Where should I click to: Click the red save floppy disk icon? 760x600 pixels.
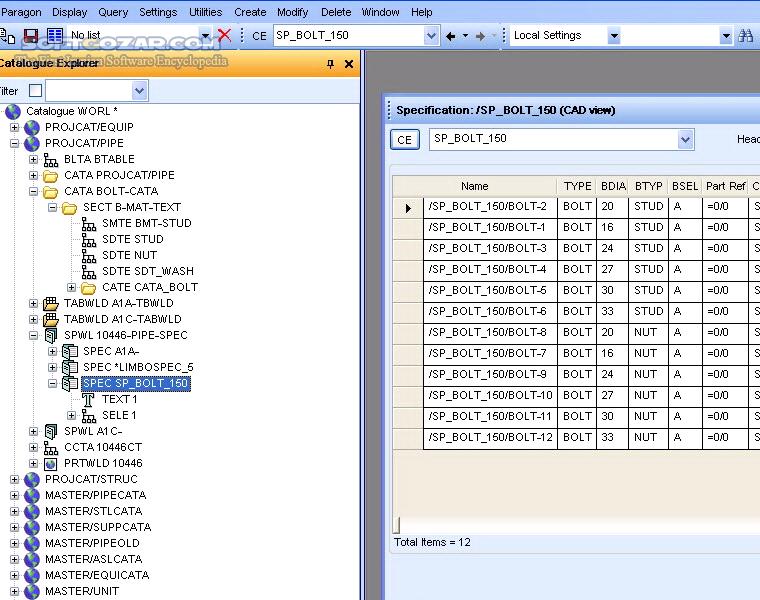tap(31, 35)
